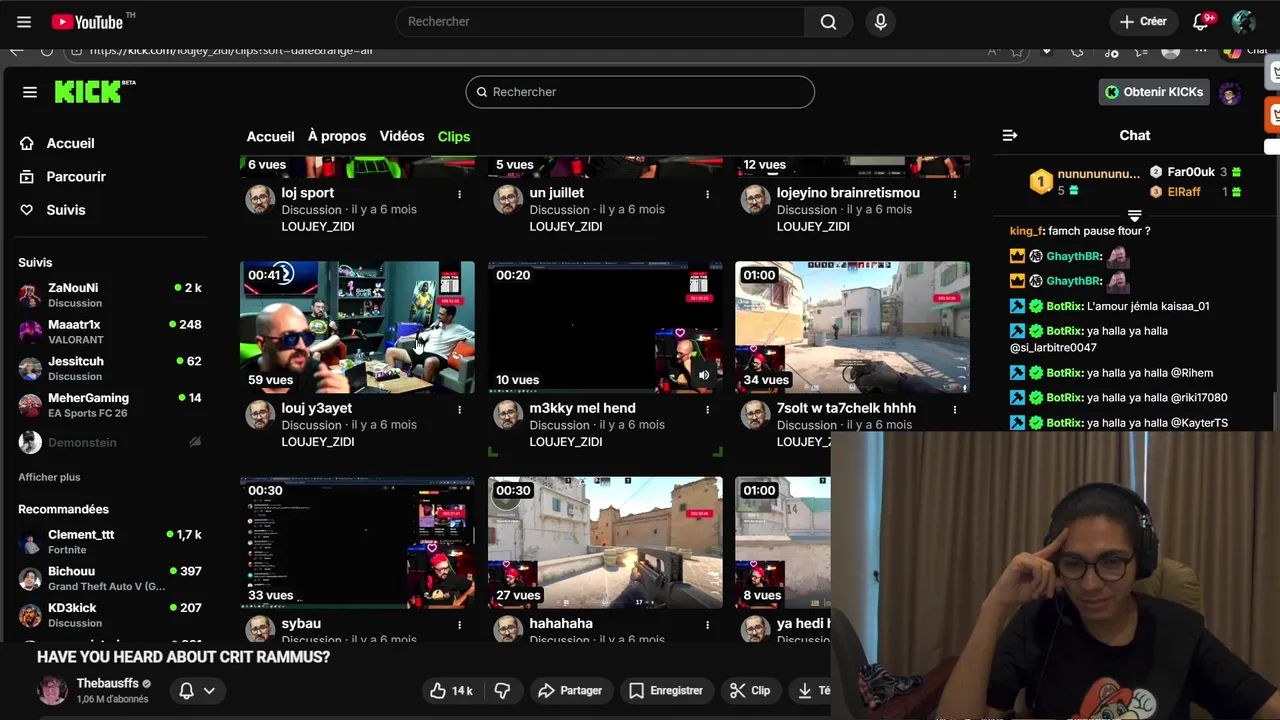Expand the chat leaderboard handle
This screenshot has height=720, width=1280.
tap(1134, 215)
